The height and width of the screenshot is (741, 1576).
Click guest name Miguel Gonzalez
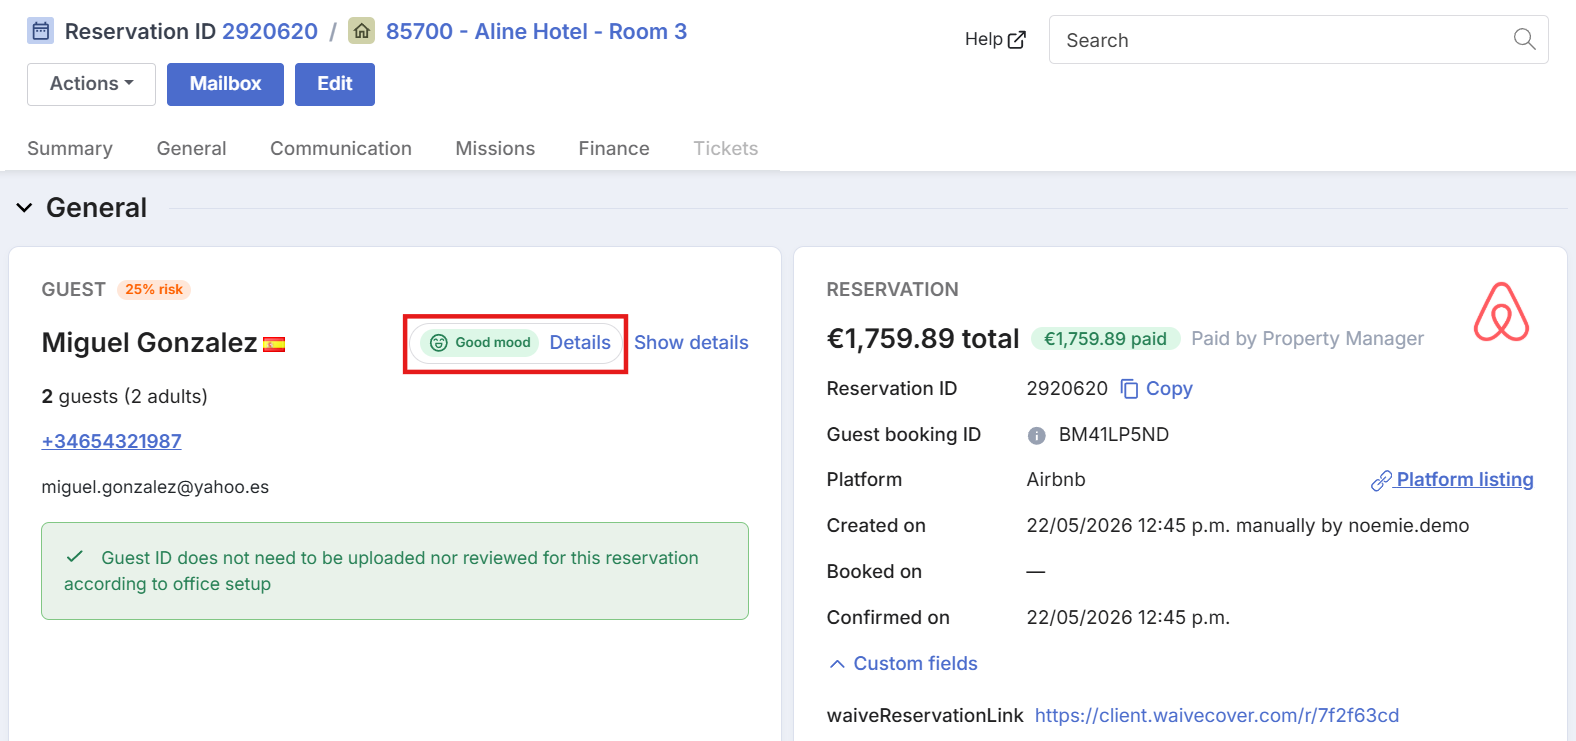pyautogui.click(x=149, y=343)
